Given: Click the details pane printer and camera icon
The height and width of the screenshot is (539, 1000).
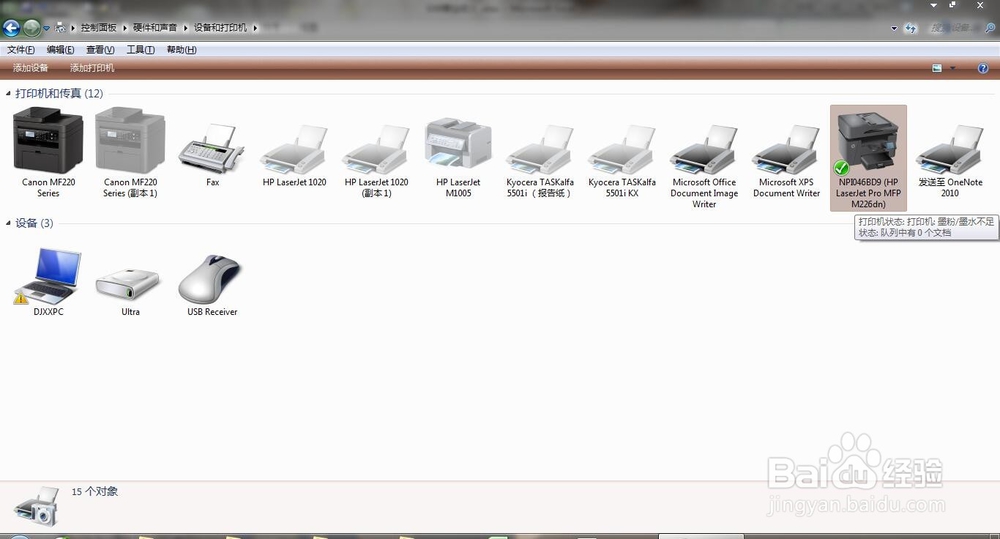Looking at the screenshot, I should pos(36,506).
